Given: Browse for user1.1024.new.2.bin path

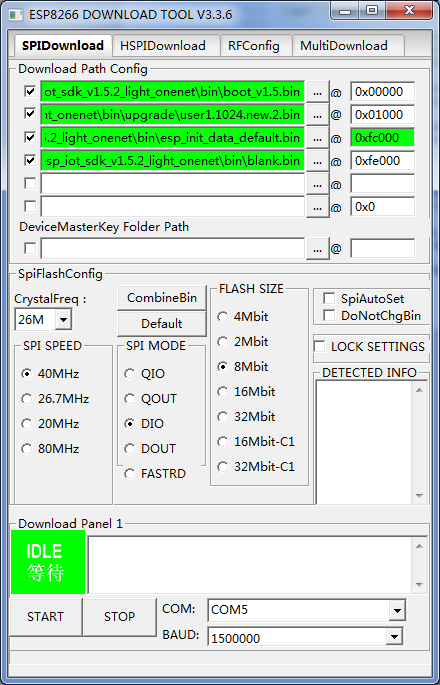Looking at the screenshot, I should pos(317,115).
